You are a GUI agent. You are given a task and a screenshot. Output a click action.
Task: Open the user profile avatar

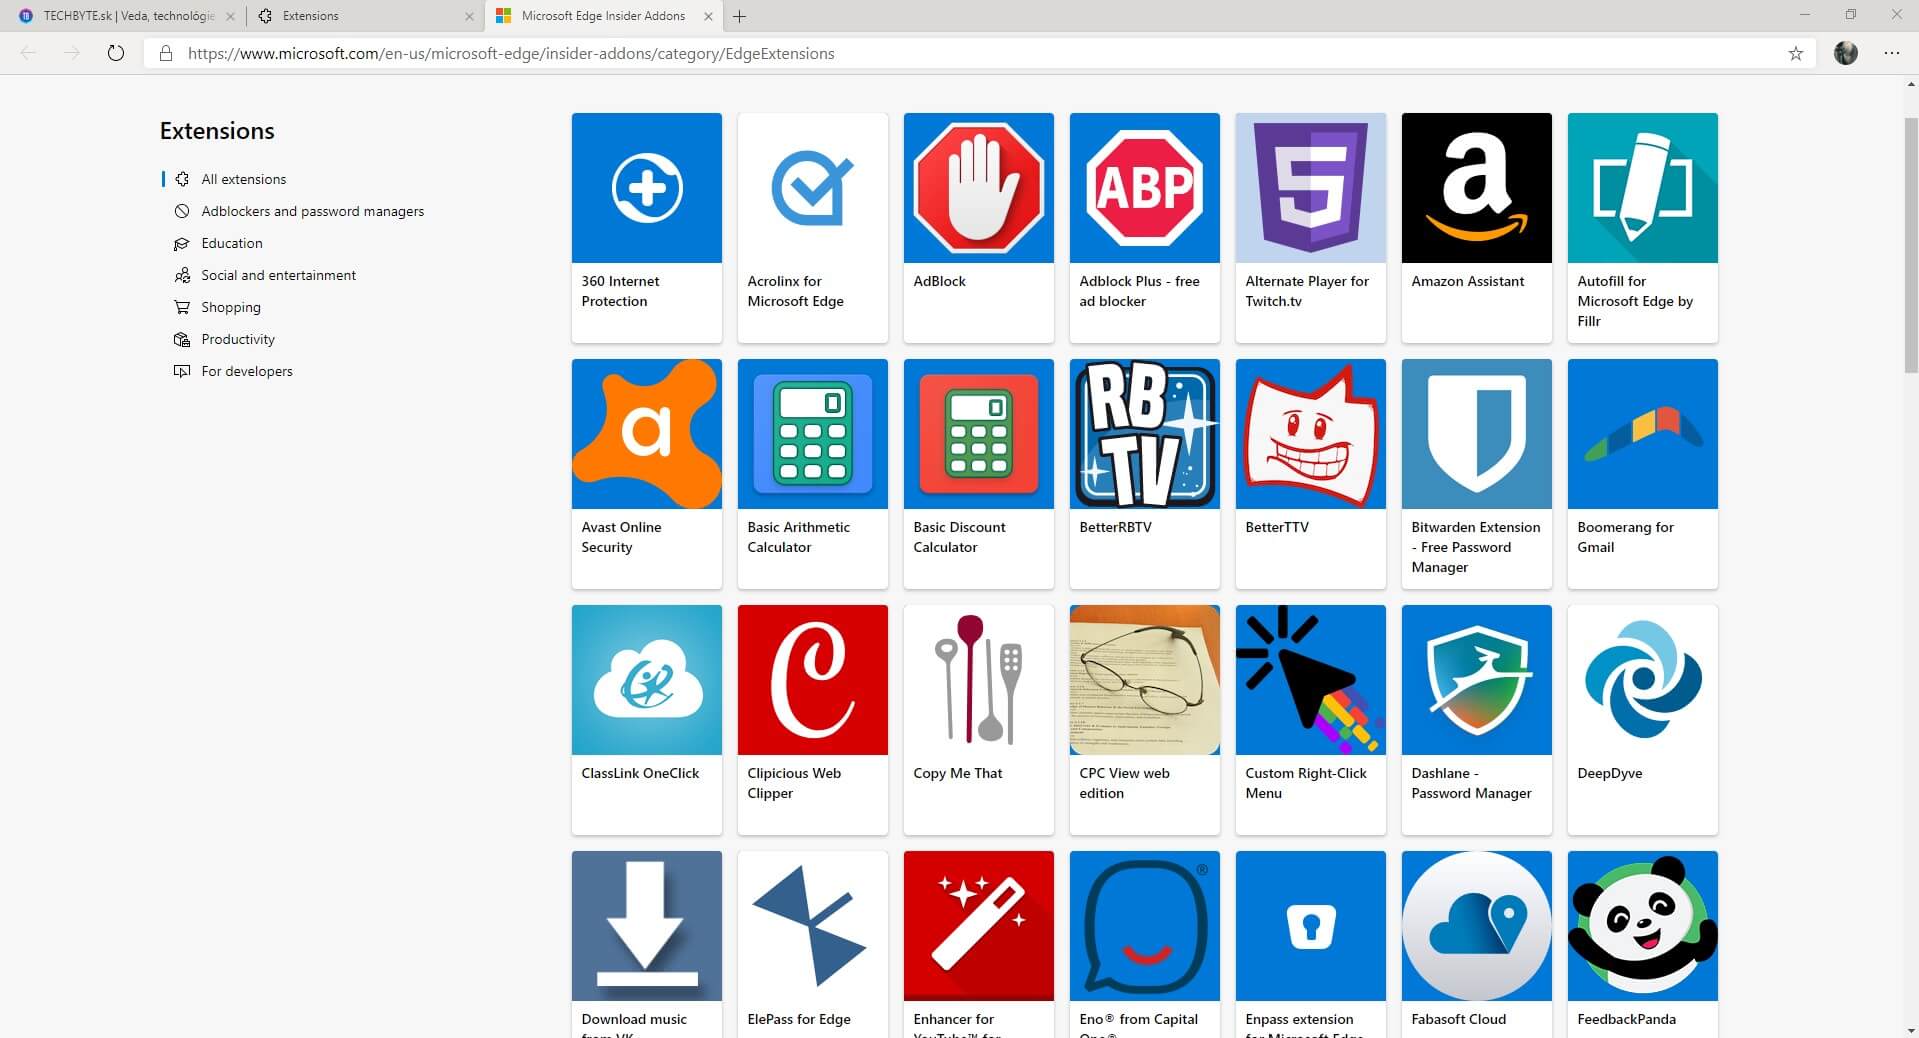pyautogui.click(x=1846, y=53)
